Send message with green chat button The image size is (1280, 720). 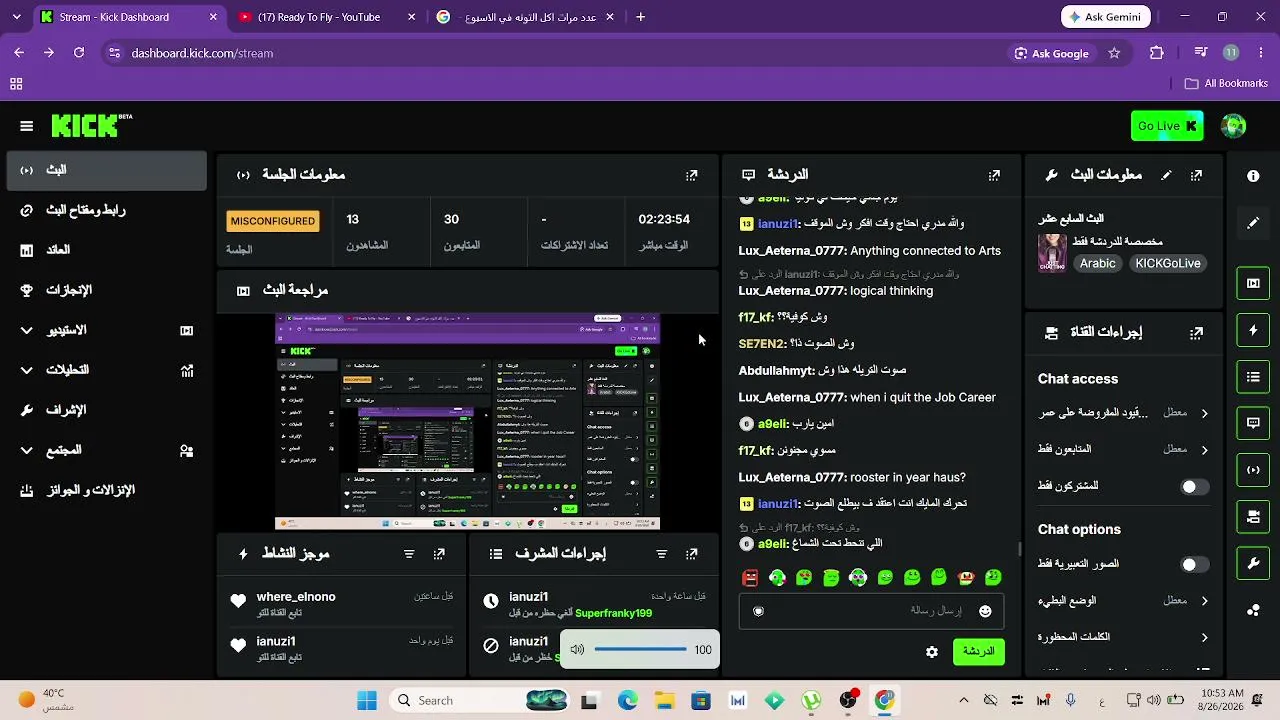pyautogui.click(x=978, y=652)
